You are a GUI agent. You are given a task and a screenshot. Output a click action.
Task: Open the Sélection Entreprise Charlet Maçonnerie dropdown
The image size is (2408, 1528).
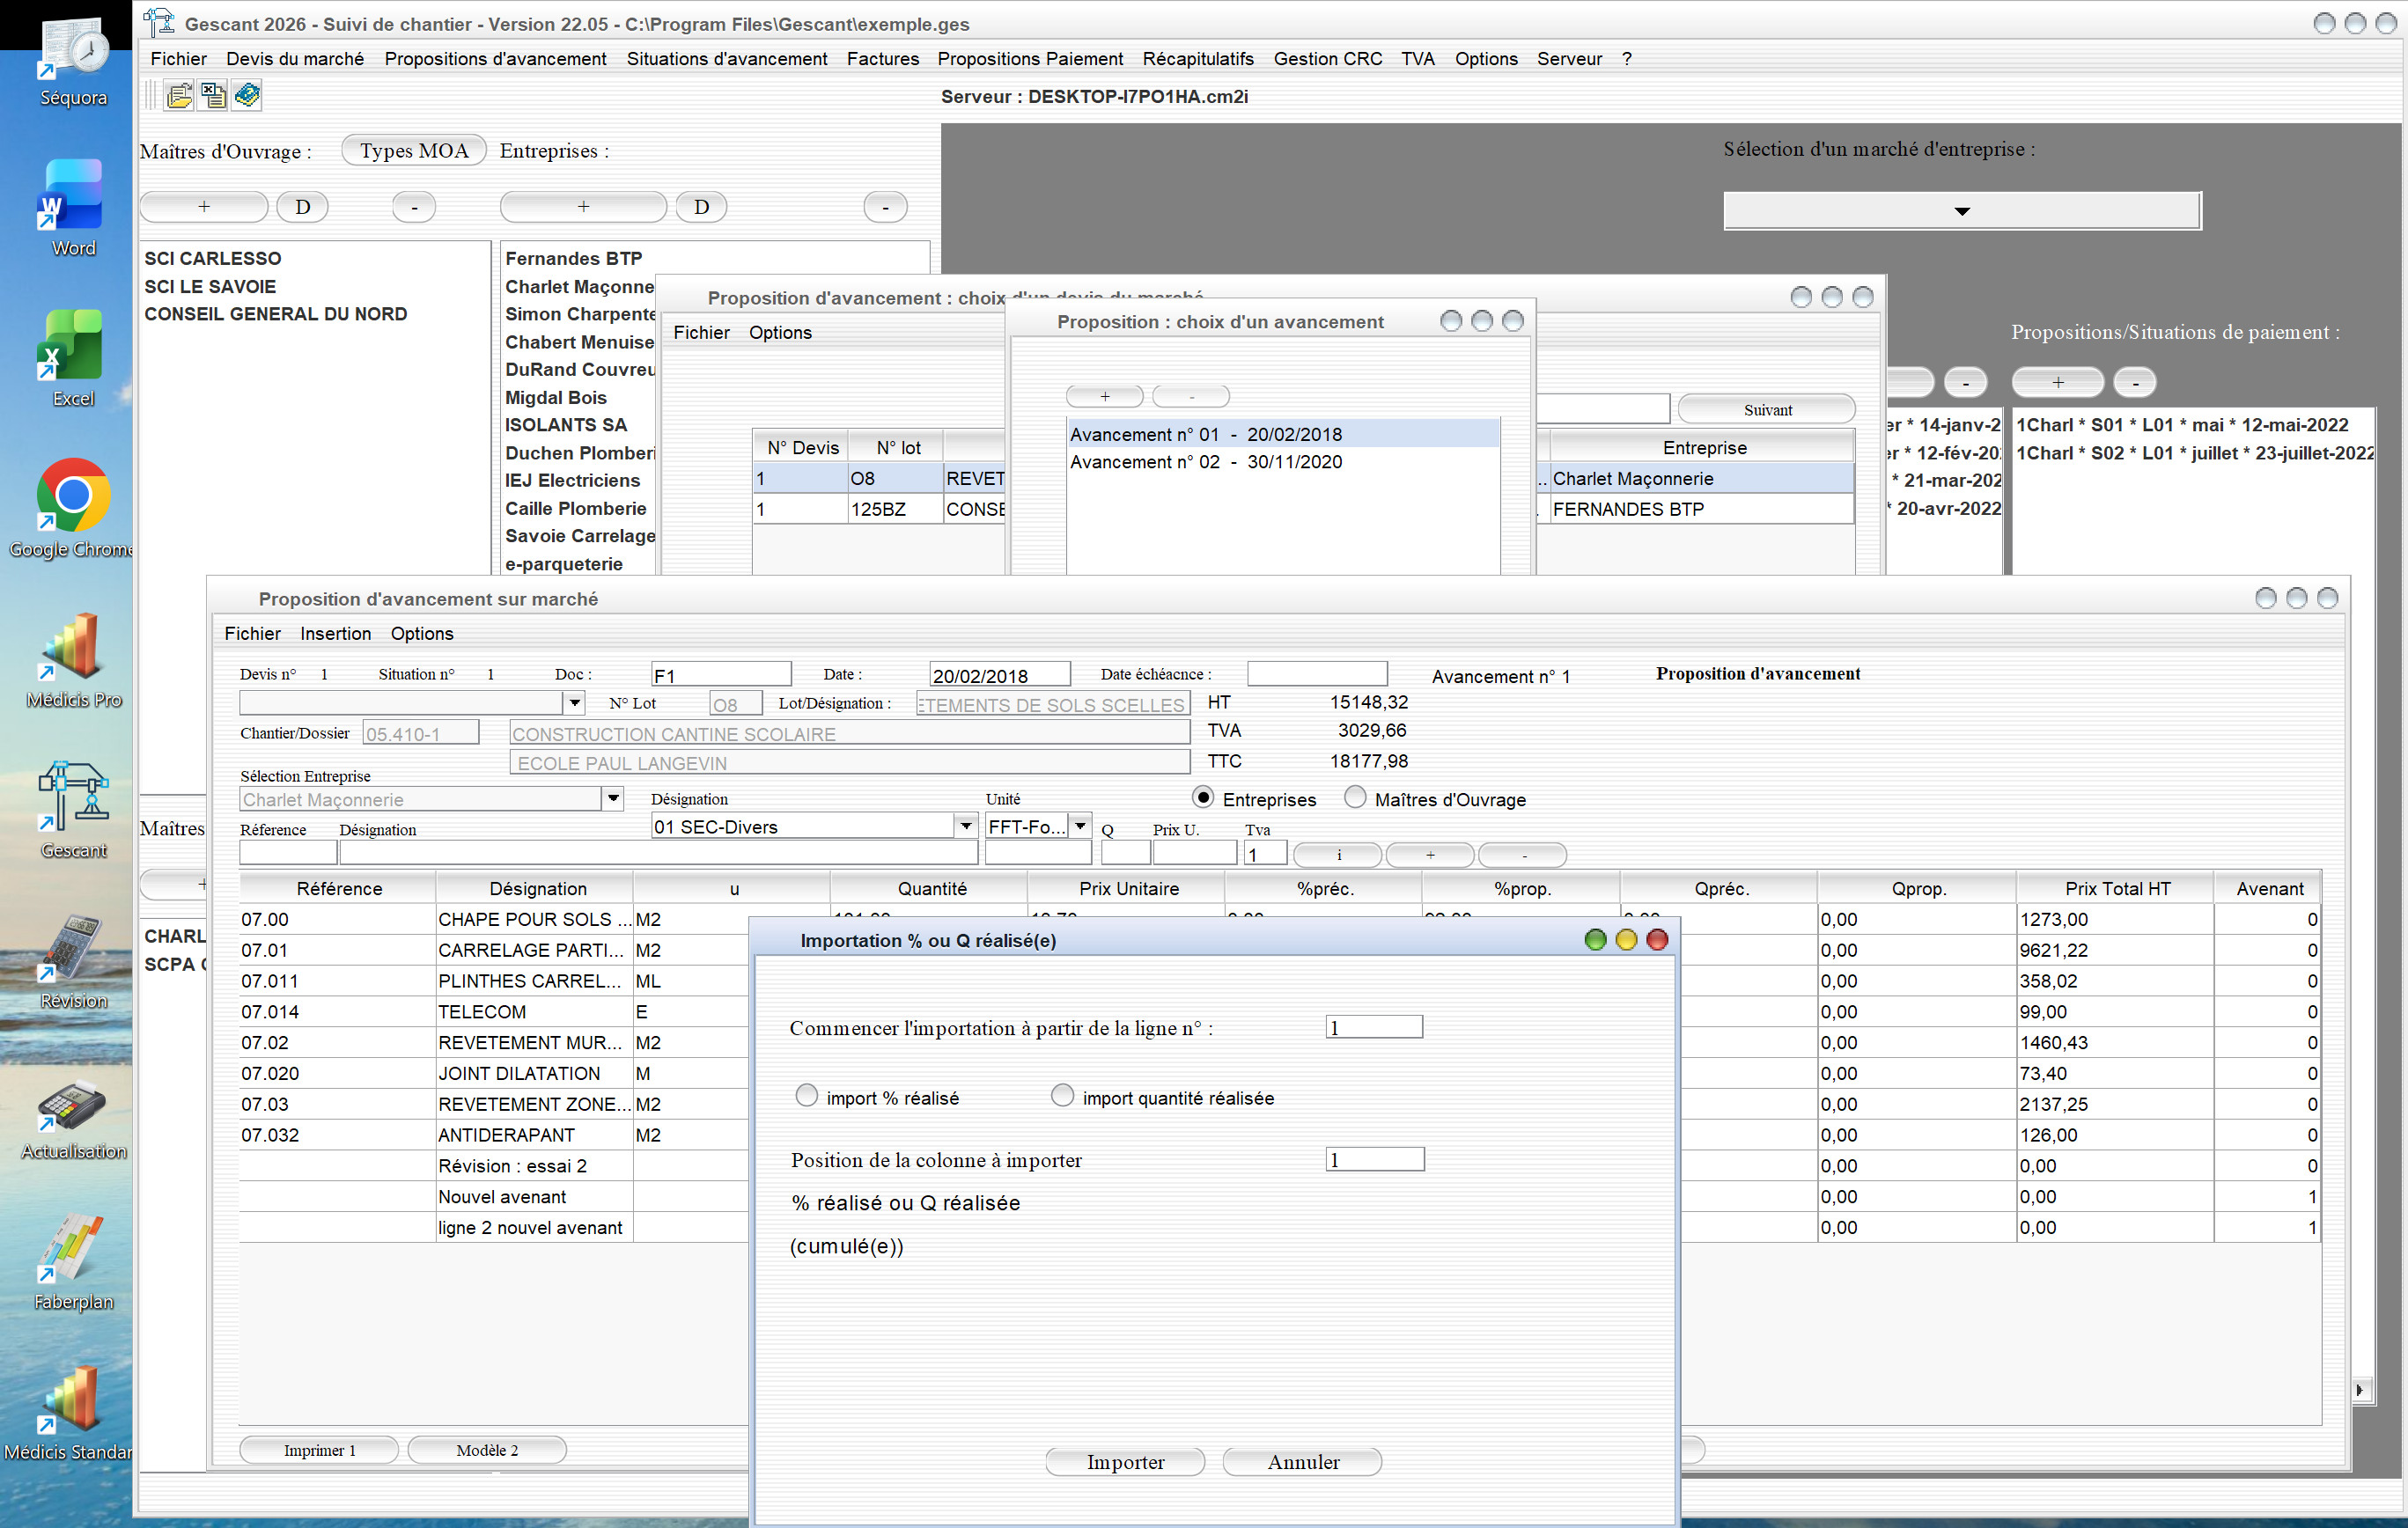(613, 798)
